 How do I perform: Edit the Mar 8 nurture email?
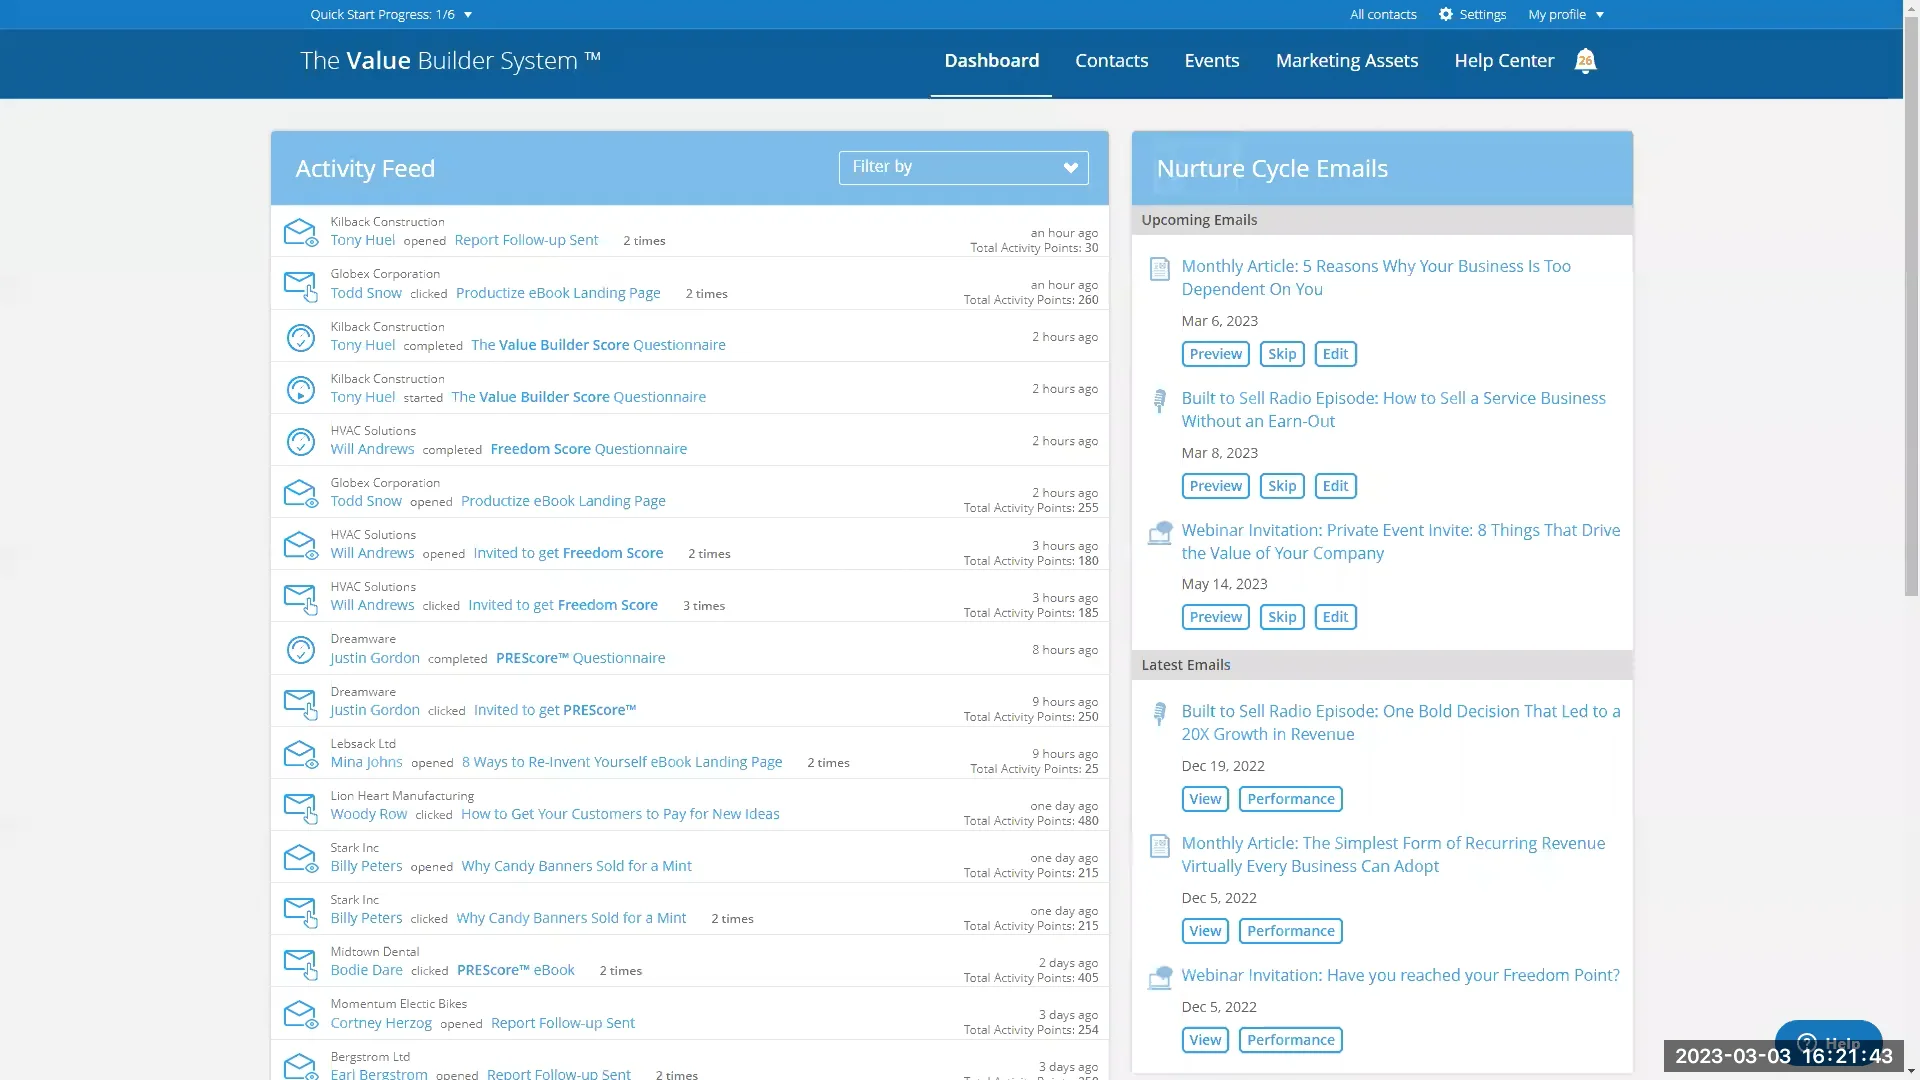click(1335, 485)
